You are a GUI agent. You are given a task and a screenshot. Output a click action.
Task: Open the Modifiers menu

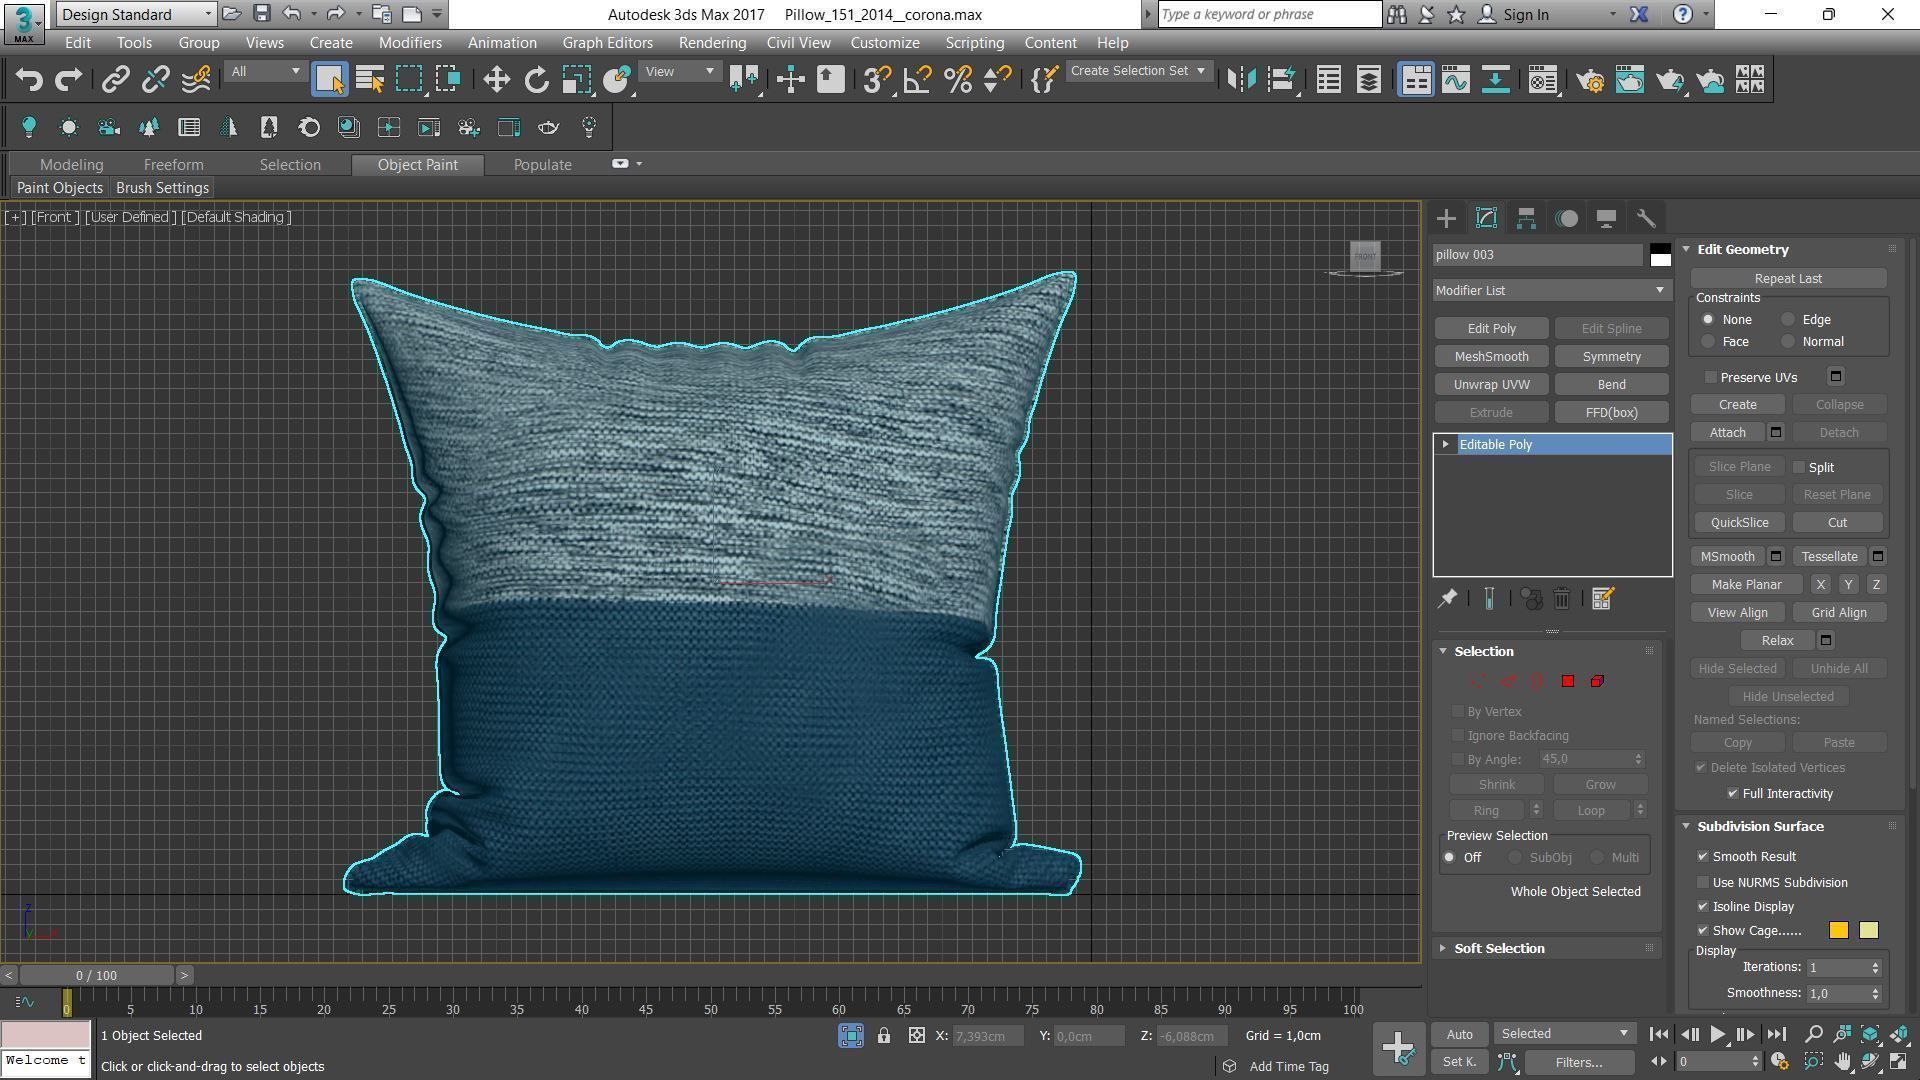click(410, 43)
